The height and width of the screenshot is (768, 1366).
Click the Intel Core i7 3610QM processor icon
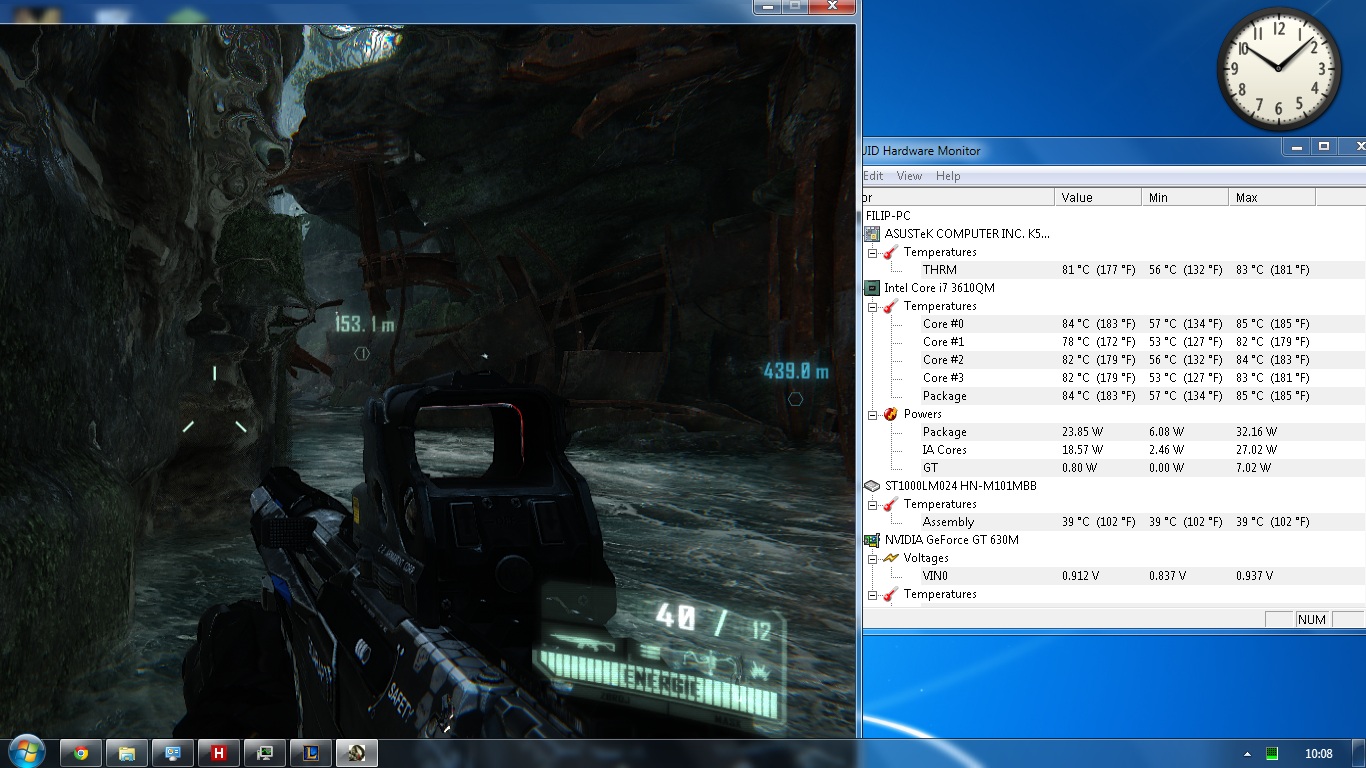872,288
